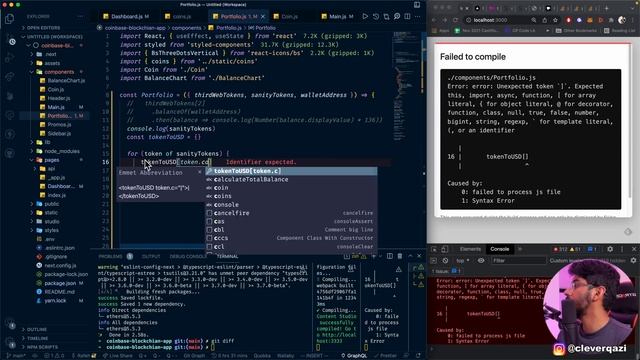This screenshot has width=640, height=360.
Task: Toggle the layout icon in VS Code title bar
Action: [417, 5]
